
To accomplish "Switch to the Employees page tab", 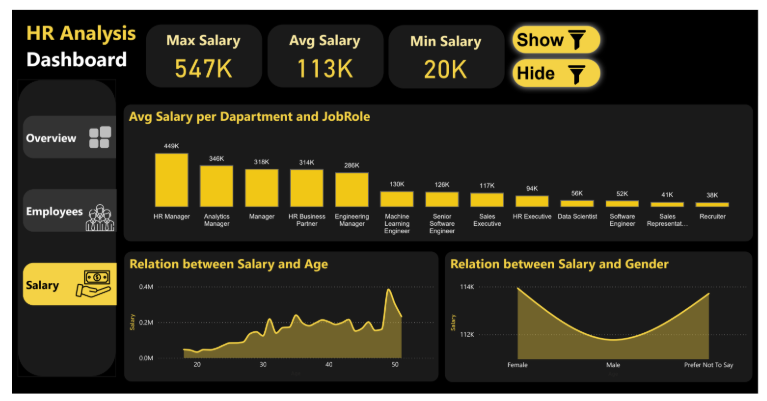I will click(x=69, y=211).
